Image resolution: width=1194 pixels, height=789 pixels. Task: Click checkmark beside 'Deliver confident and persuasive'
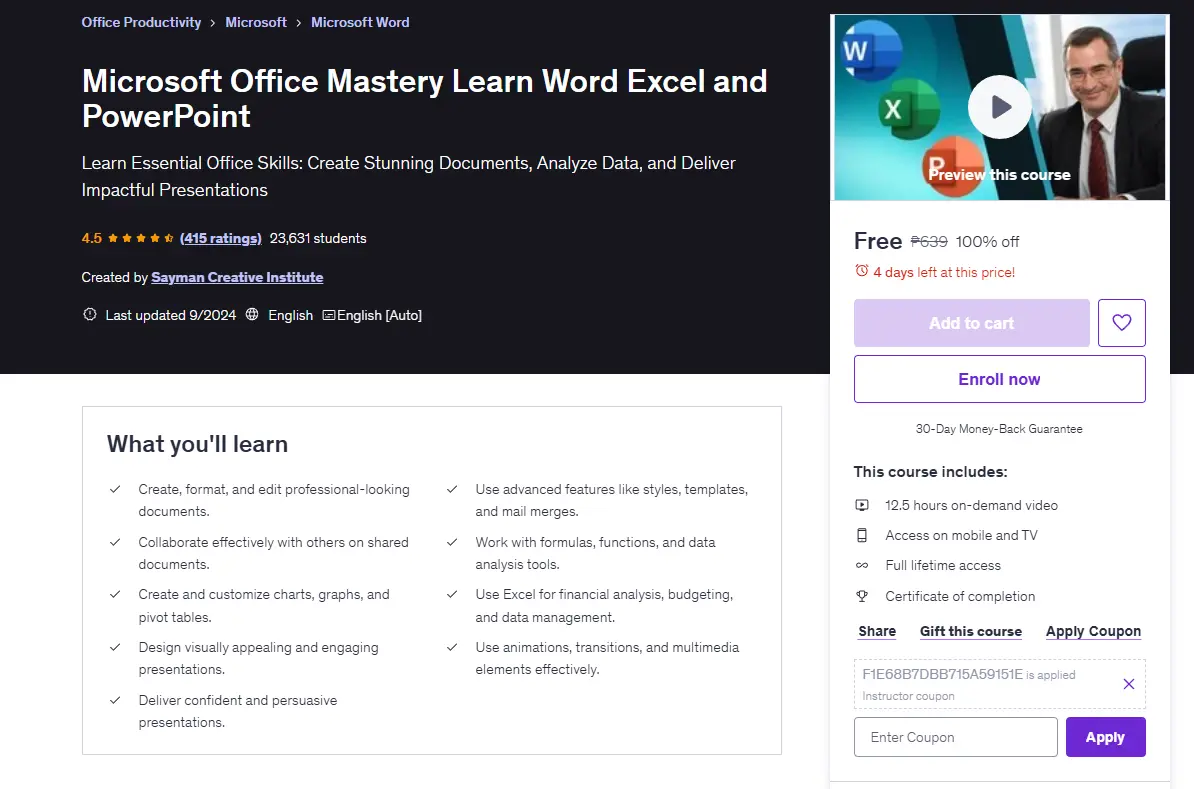[115, 701]
